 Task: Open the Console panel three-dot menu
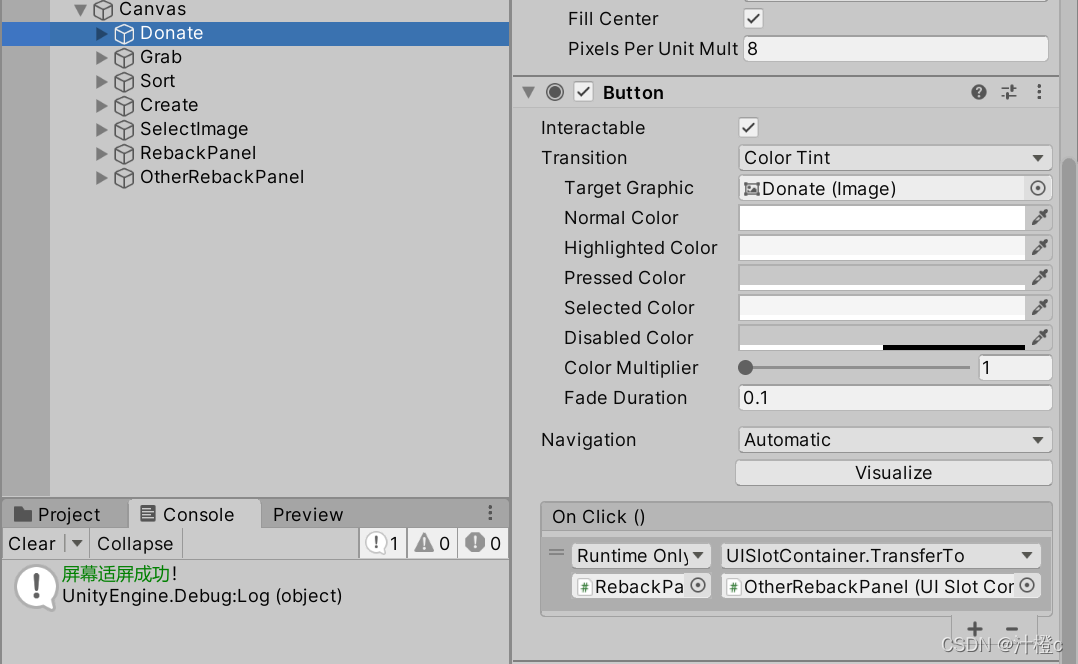point(490,513)
